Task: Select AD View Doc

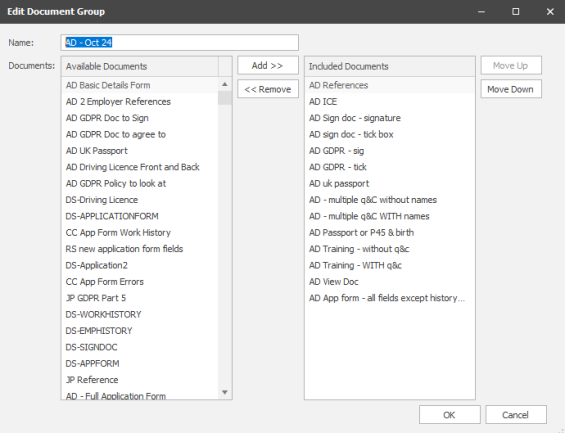Action: 390,282
